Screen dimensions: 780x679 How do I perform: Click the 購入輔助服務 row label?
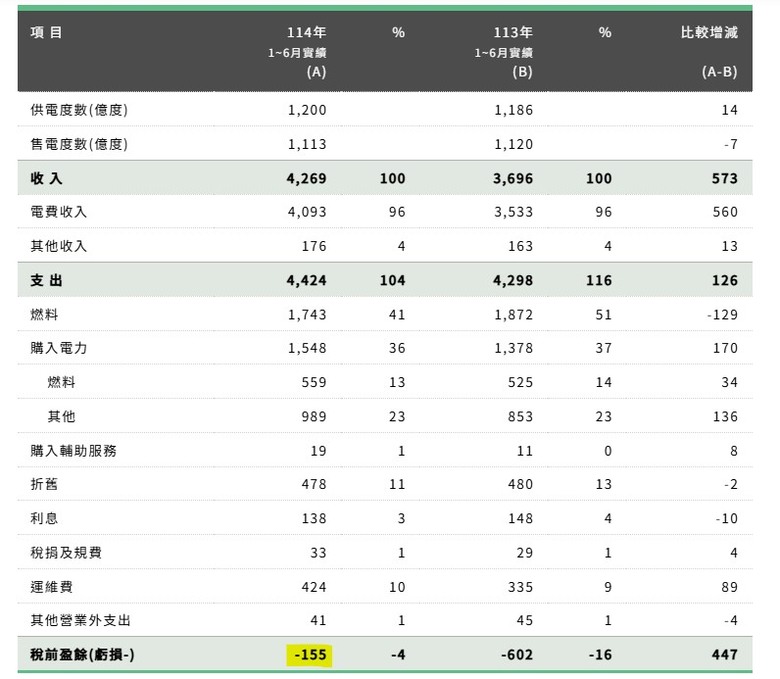click(74, 451)
